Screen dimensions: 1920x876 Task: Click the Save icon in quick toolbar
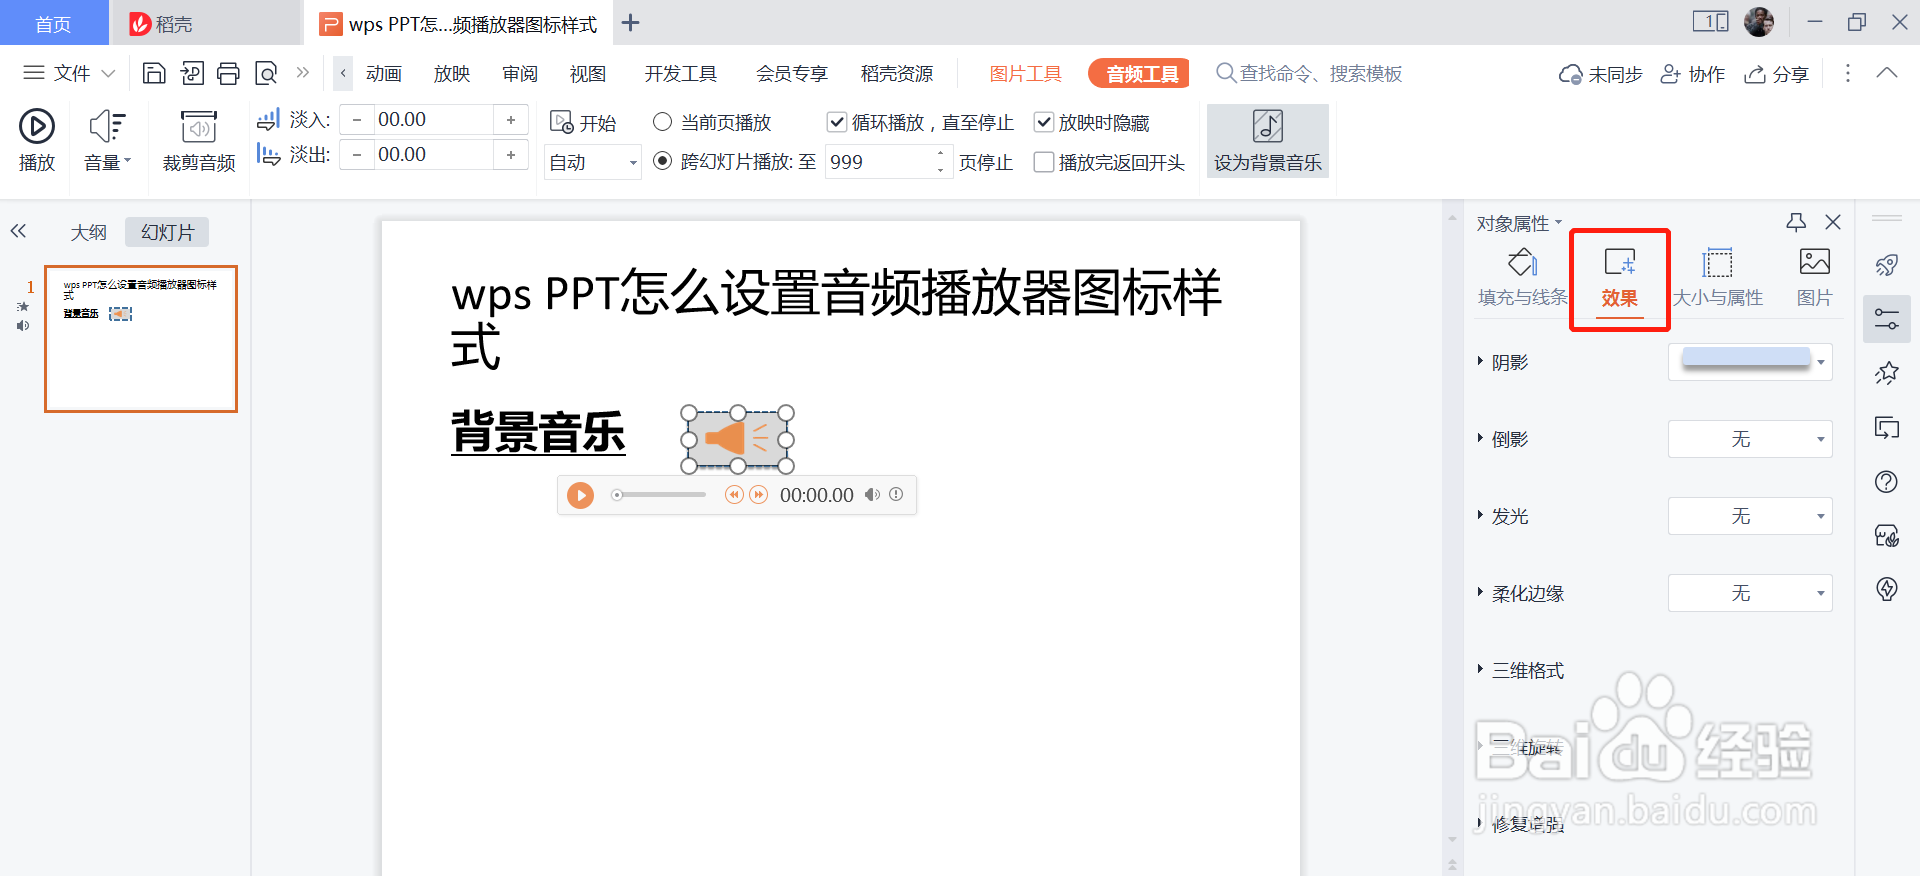pyautogui.click(x=154, y=73)
